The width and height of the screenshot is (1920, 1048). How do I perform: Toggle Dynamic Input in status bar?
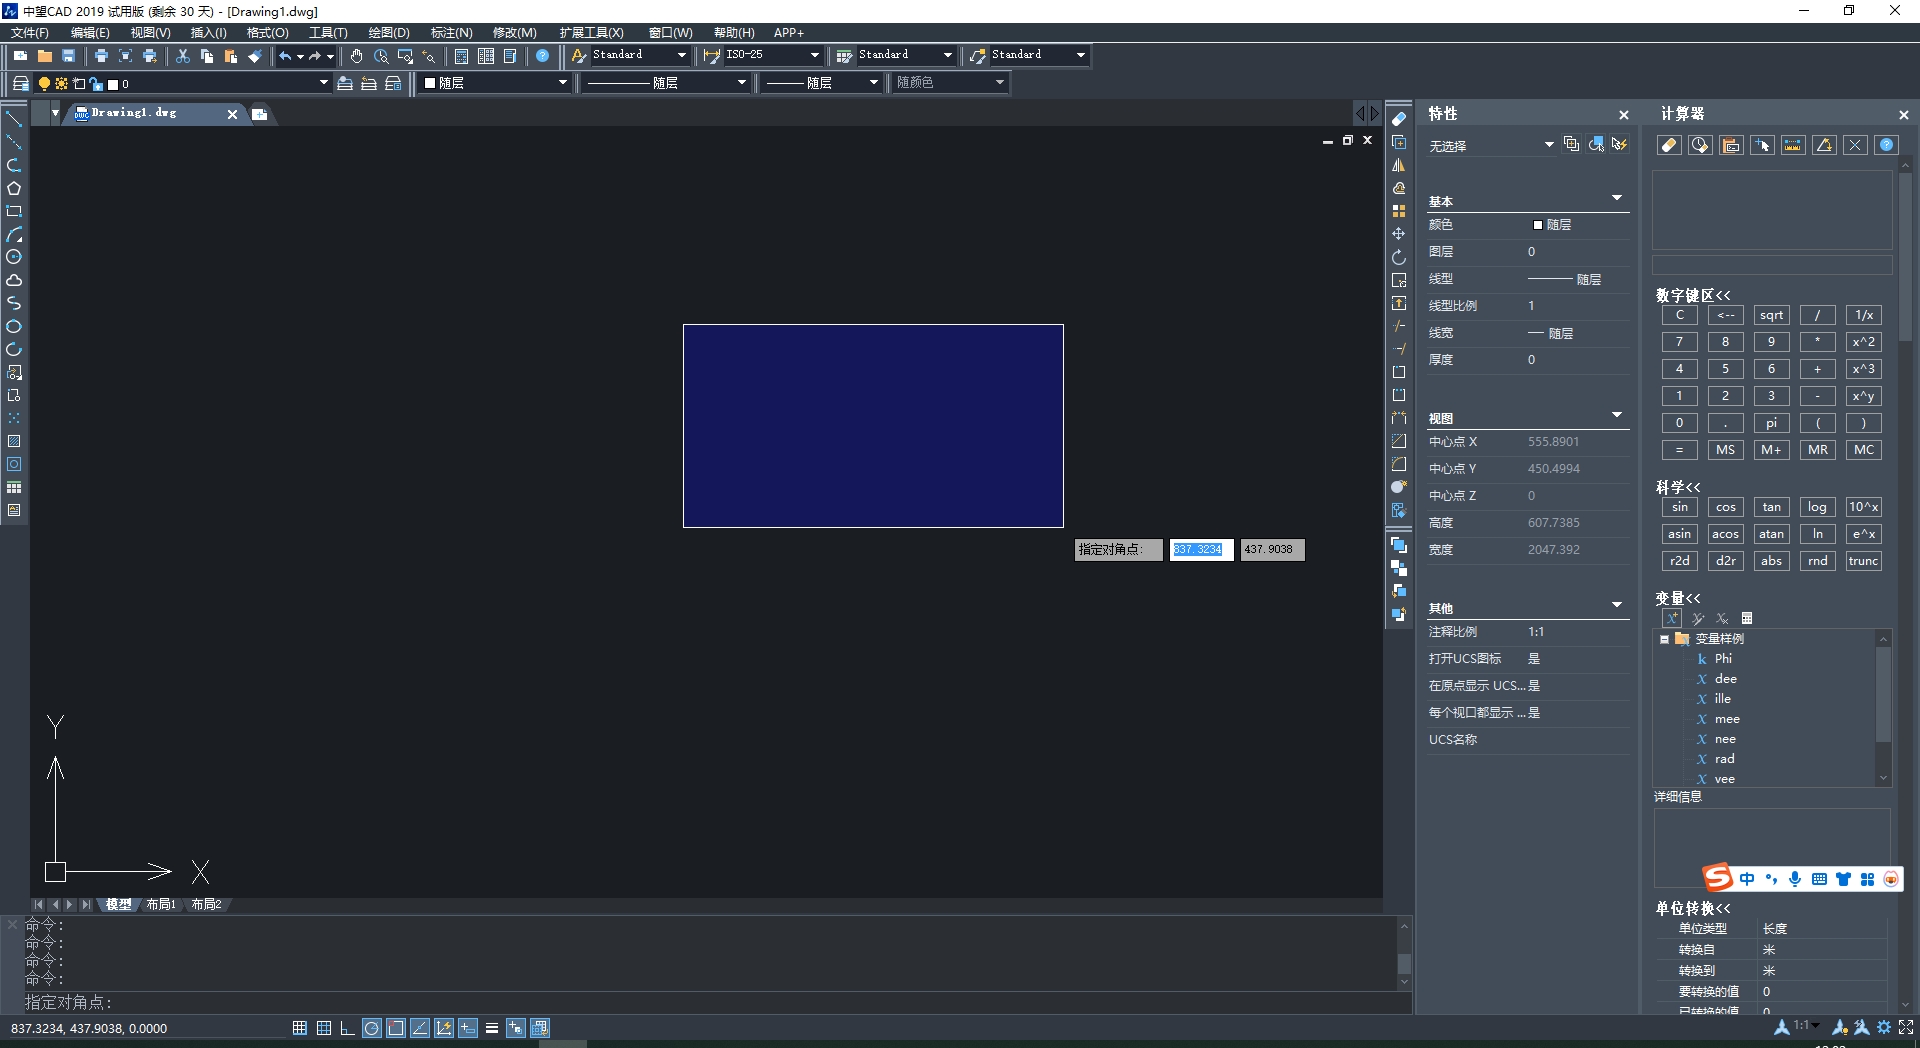[x=468, y=1028]
